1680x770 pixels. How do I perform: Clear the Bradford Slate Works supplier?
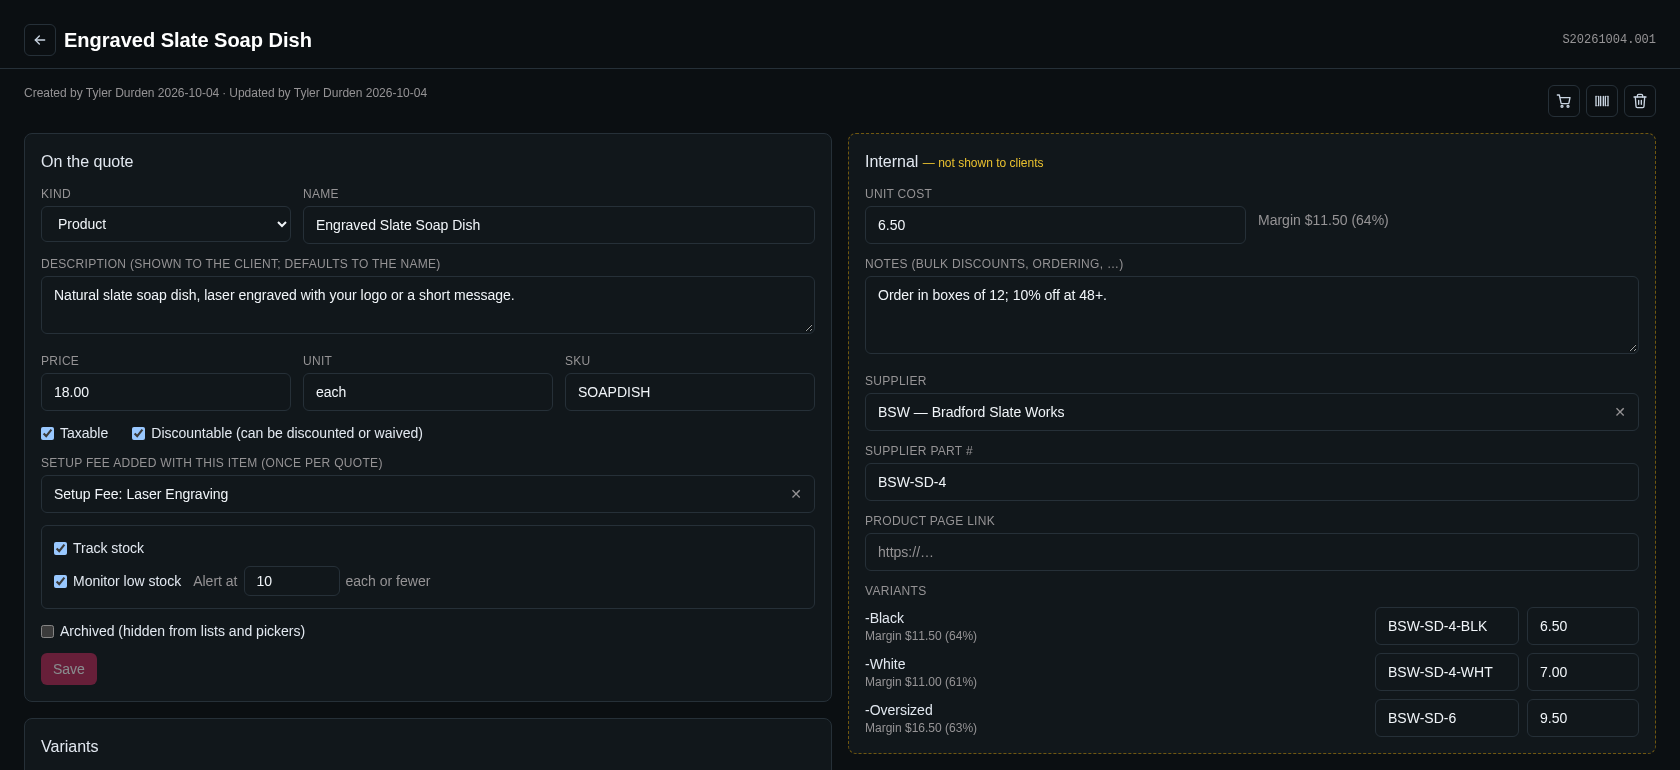tap(1620, 412)
